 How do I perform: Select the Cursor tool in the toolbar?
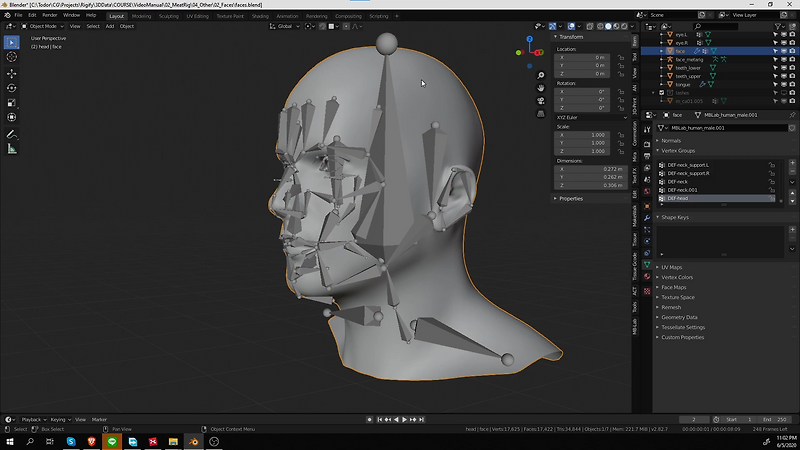pos(12,57)
